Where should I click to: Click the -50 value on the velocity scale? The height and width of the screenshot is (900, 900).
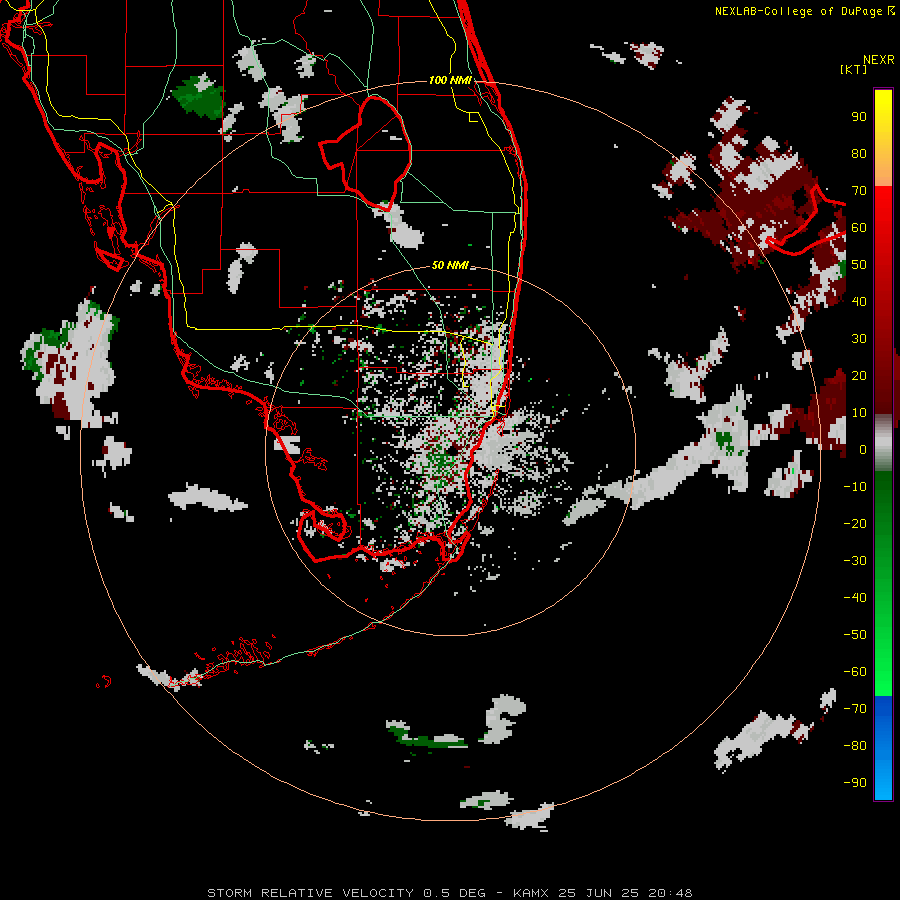855,635
